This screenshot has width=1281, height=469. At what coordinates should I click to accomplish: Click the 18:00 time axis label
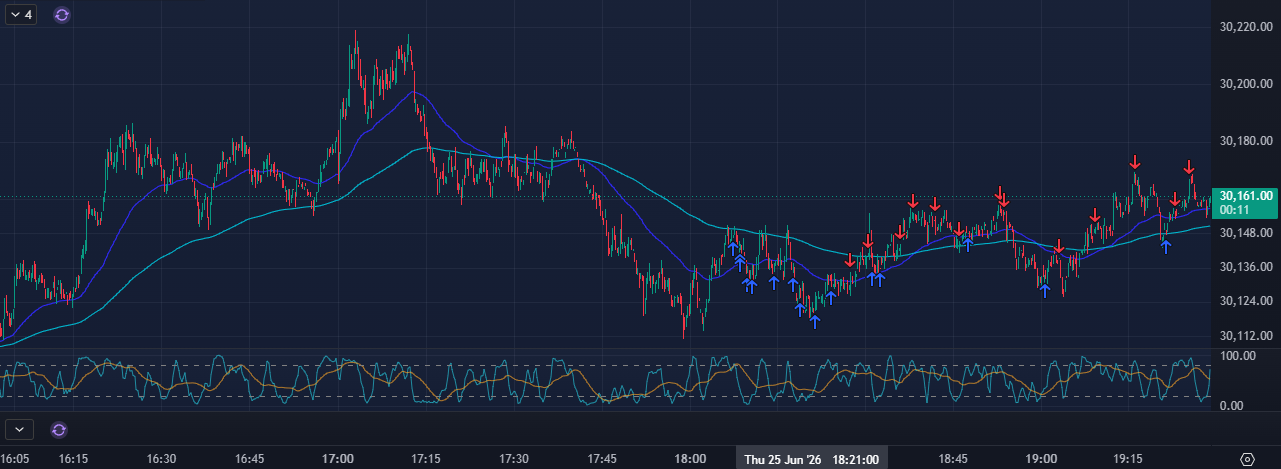point(690,458)
